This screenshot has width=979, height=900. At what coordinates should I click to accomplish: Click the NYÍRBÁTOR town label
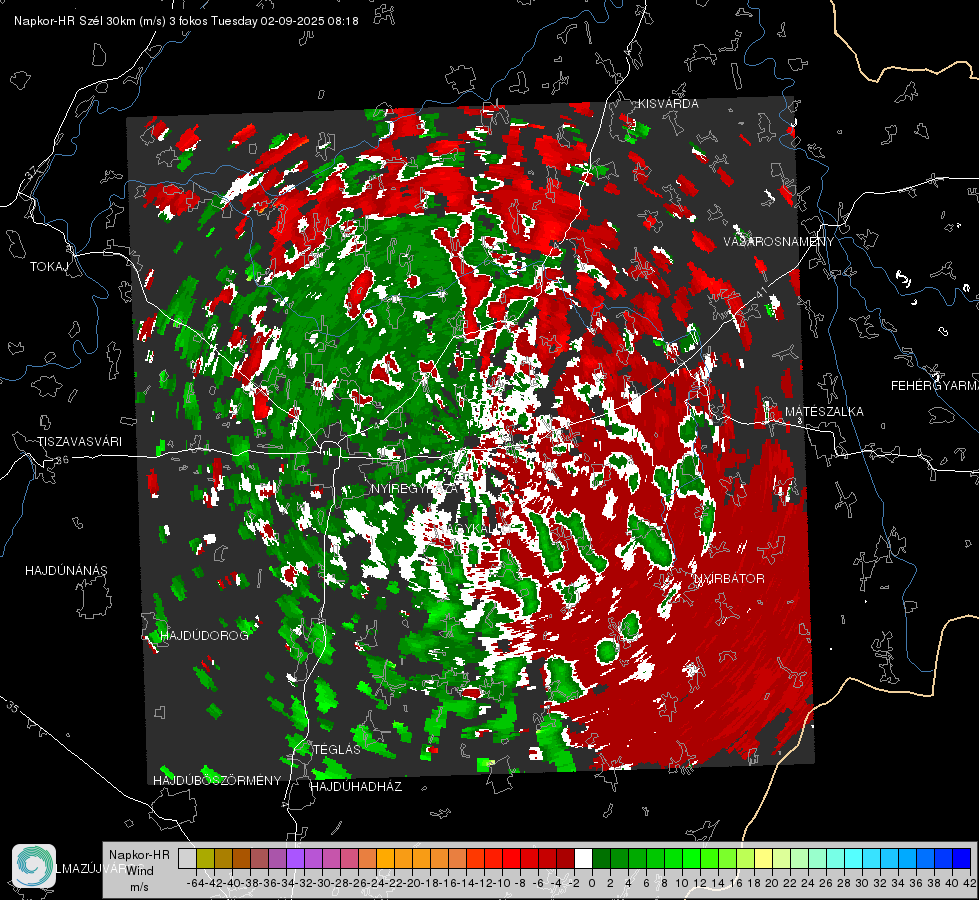tap(729, 579)
